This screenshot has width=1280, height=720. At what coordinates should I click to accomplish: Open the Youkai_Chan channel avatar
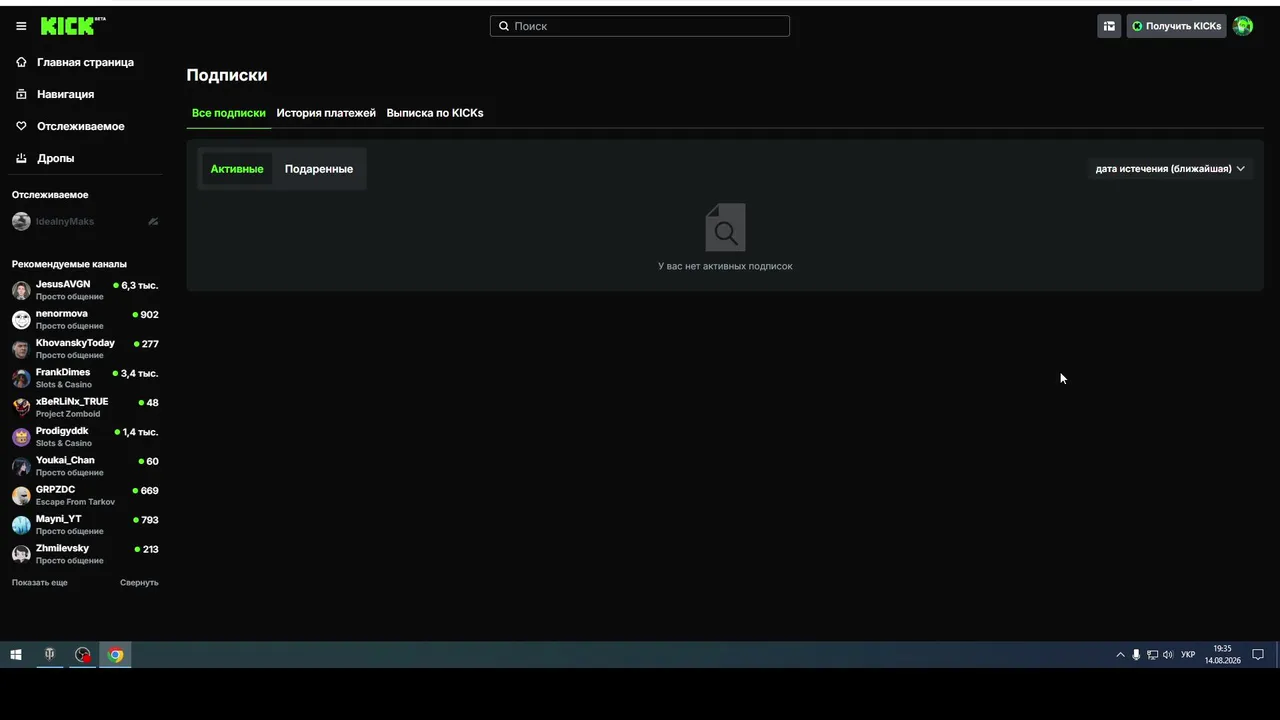click(21, 466)
